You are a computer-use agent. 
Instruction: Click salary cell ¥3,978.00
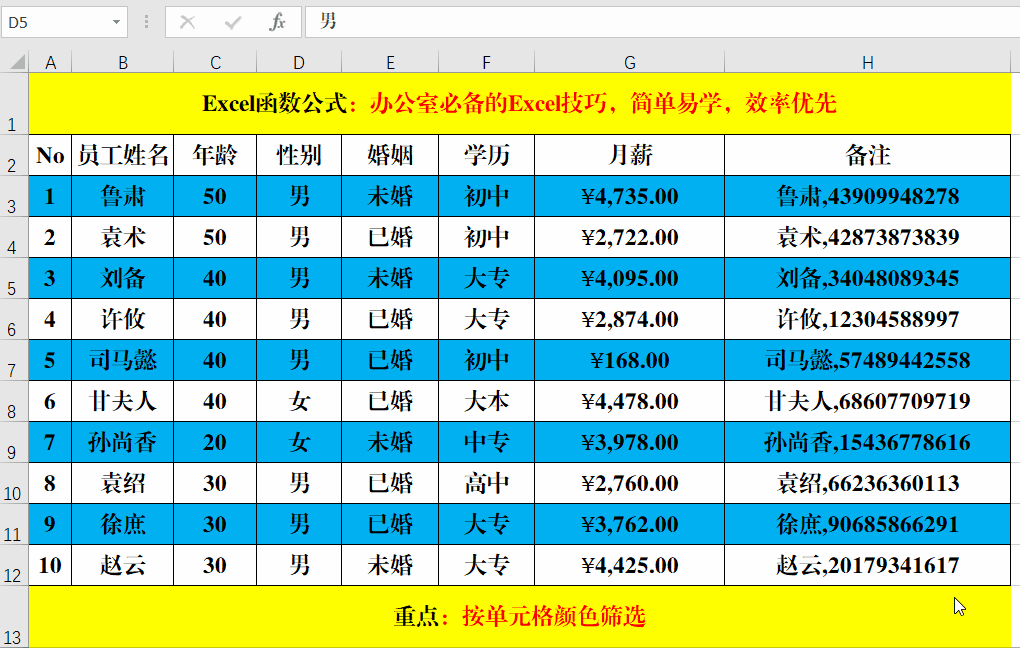[630, 442]
